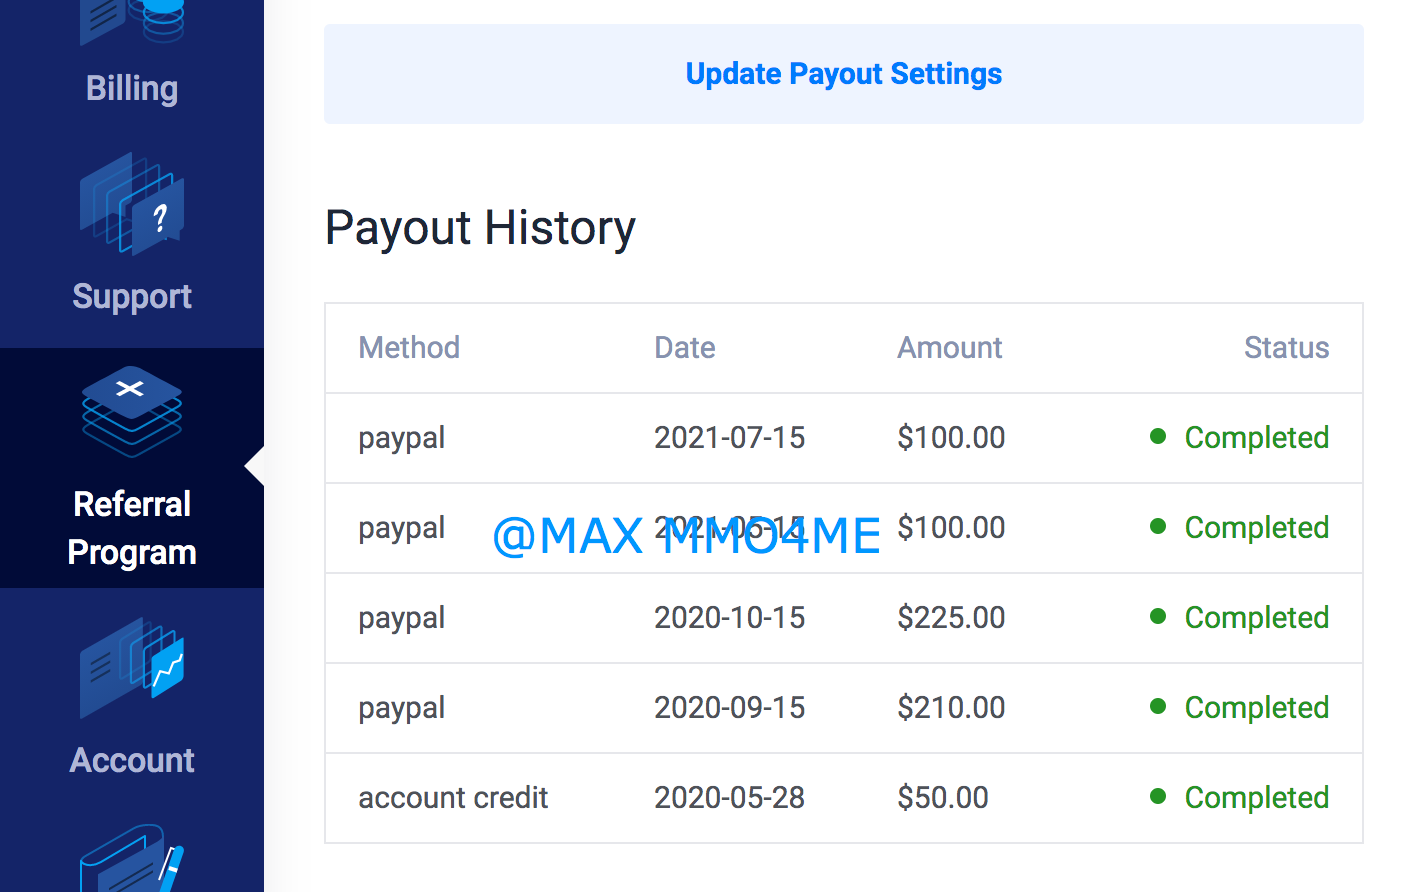Click the 2020-10-15 date cell
1420x892 pixels.
729,617
